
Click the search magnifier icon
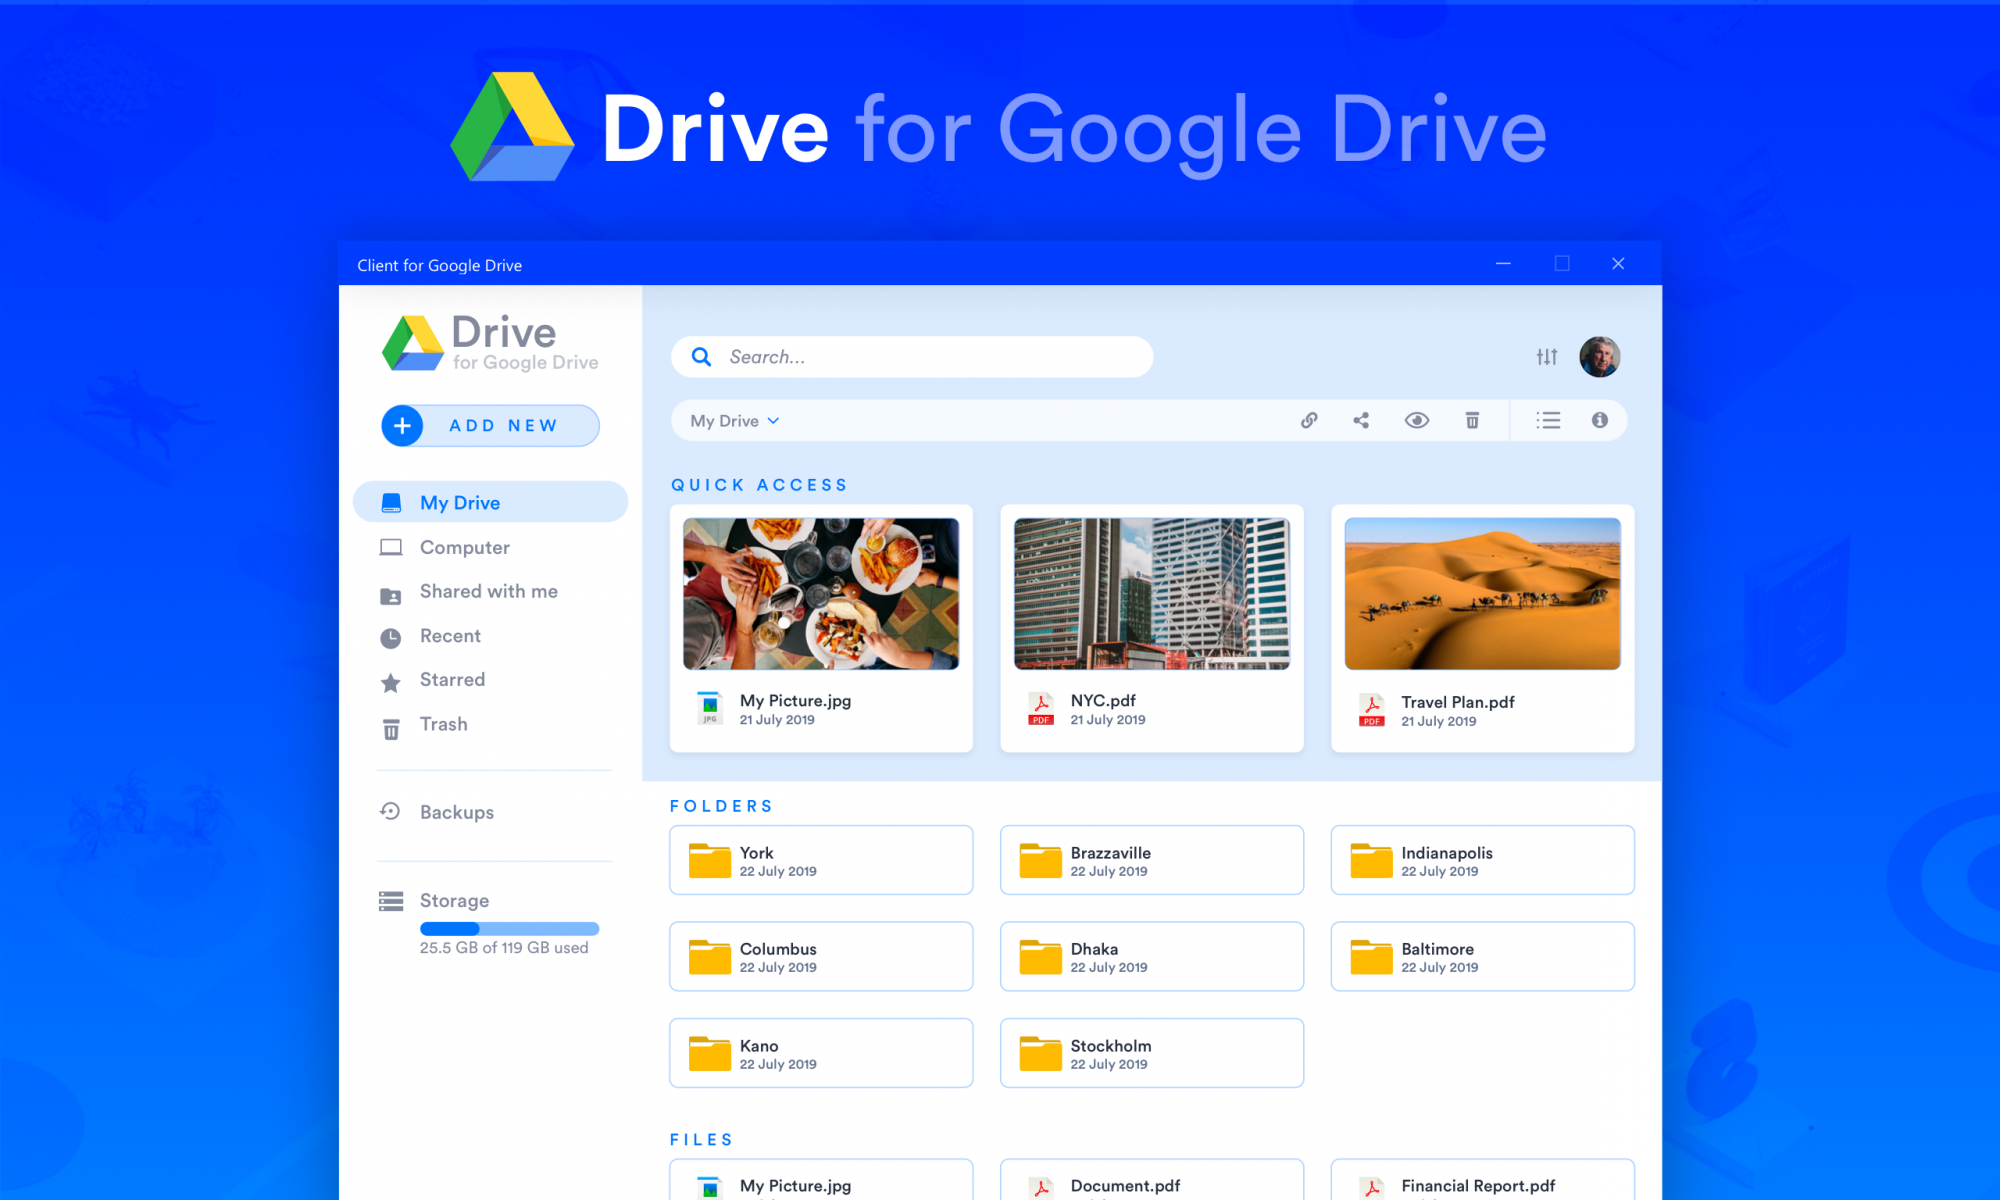[x=702, y=357]
